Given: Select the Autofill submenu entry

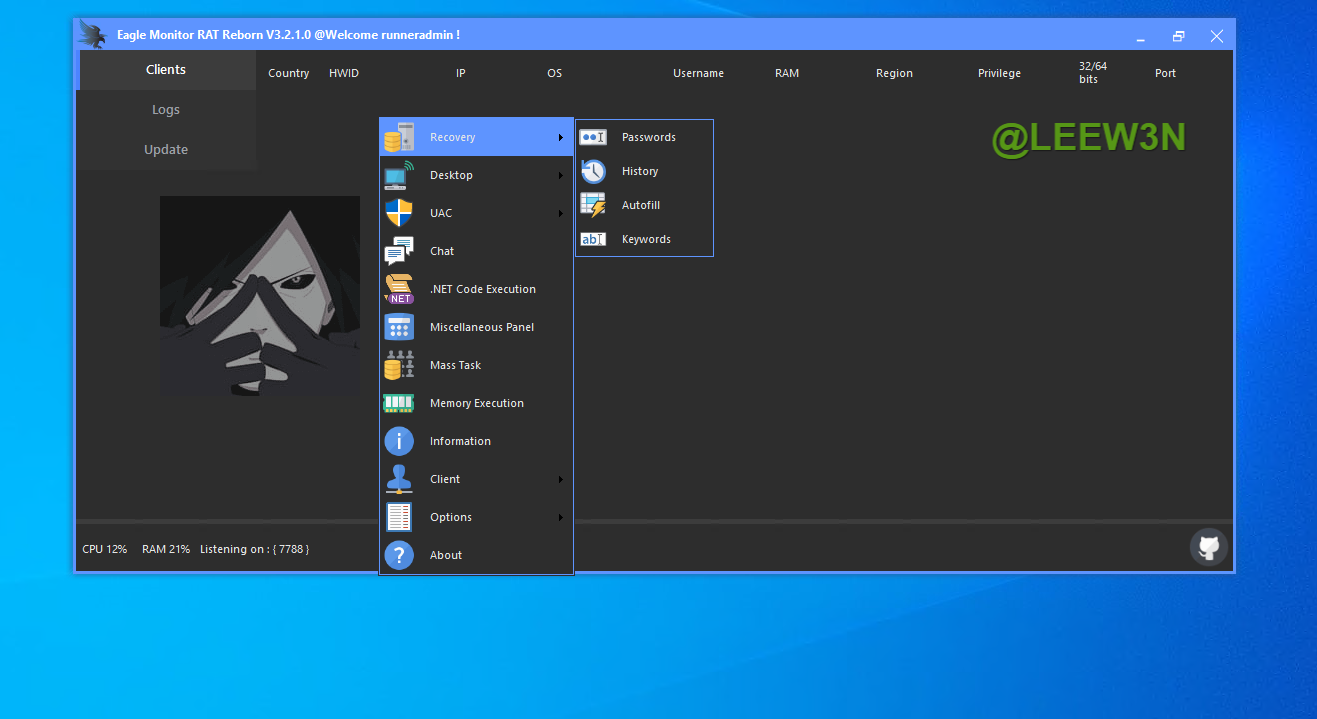Looking at the screenshot, I should 640,205.
